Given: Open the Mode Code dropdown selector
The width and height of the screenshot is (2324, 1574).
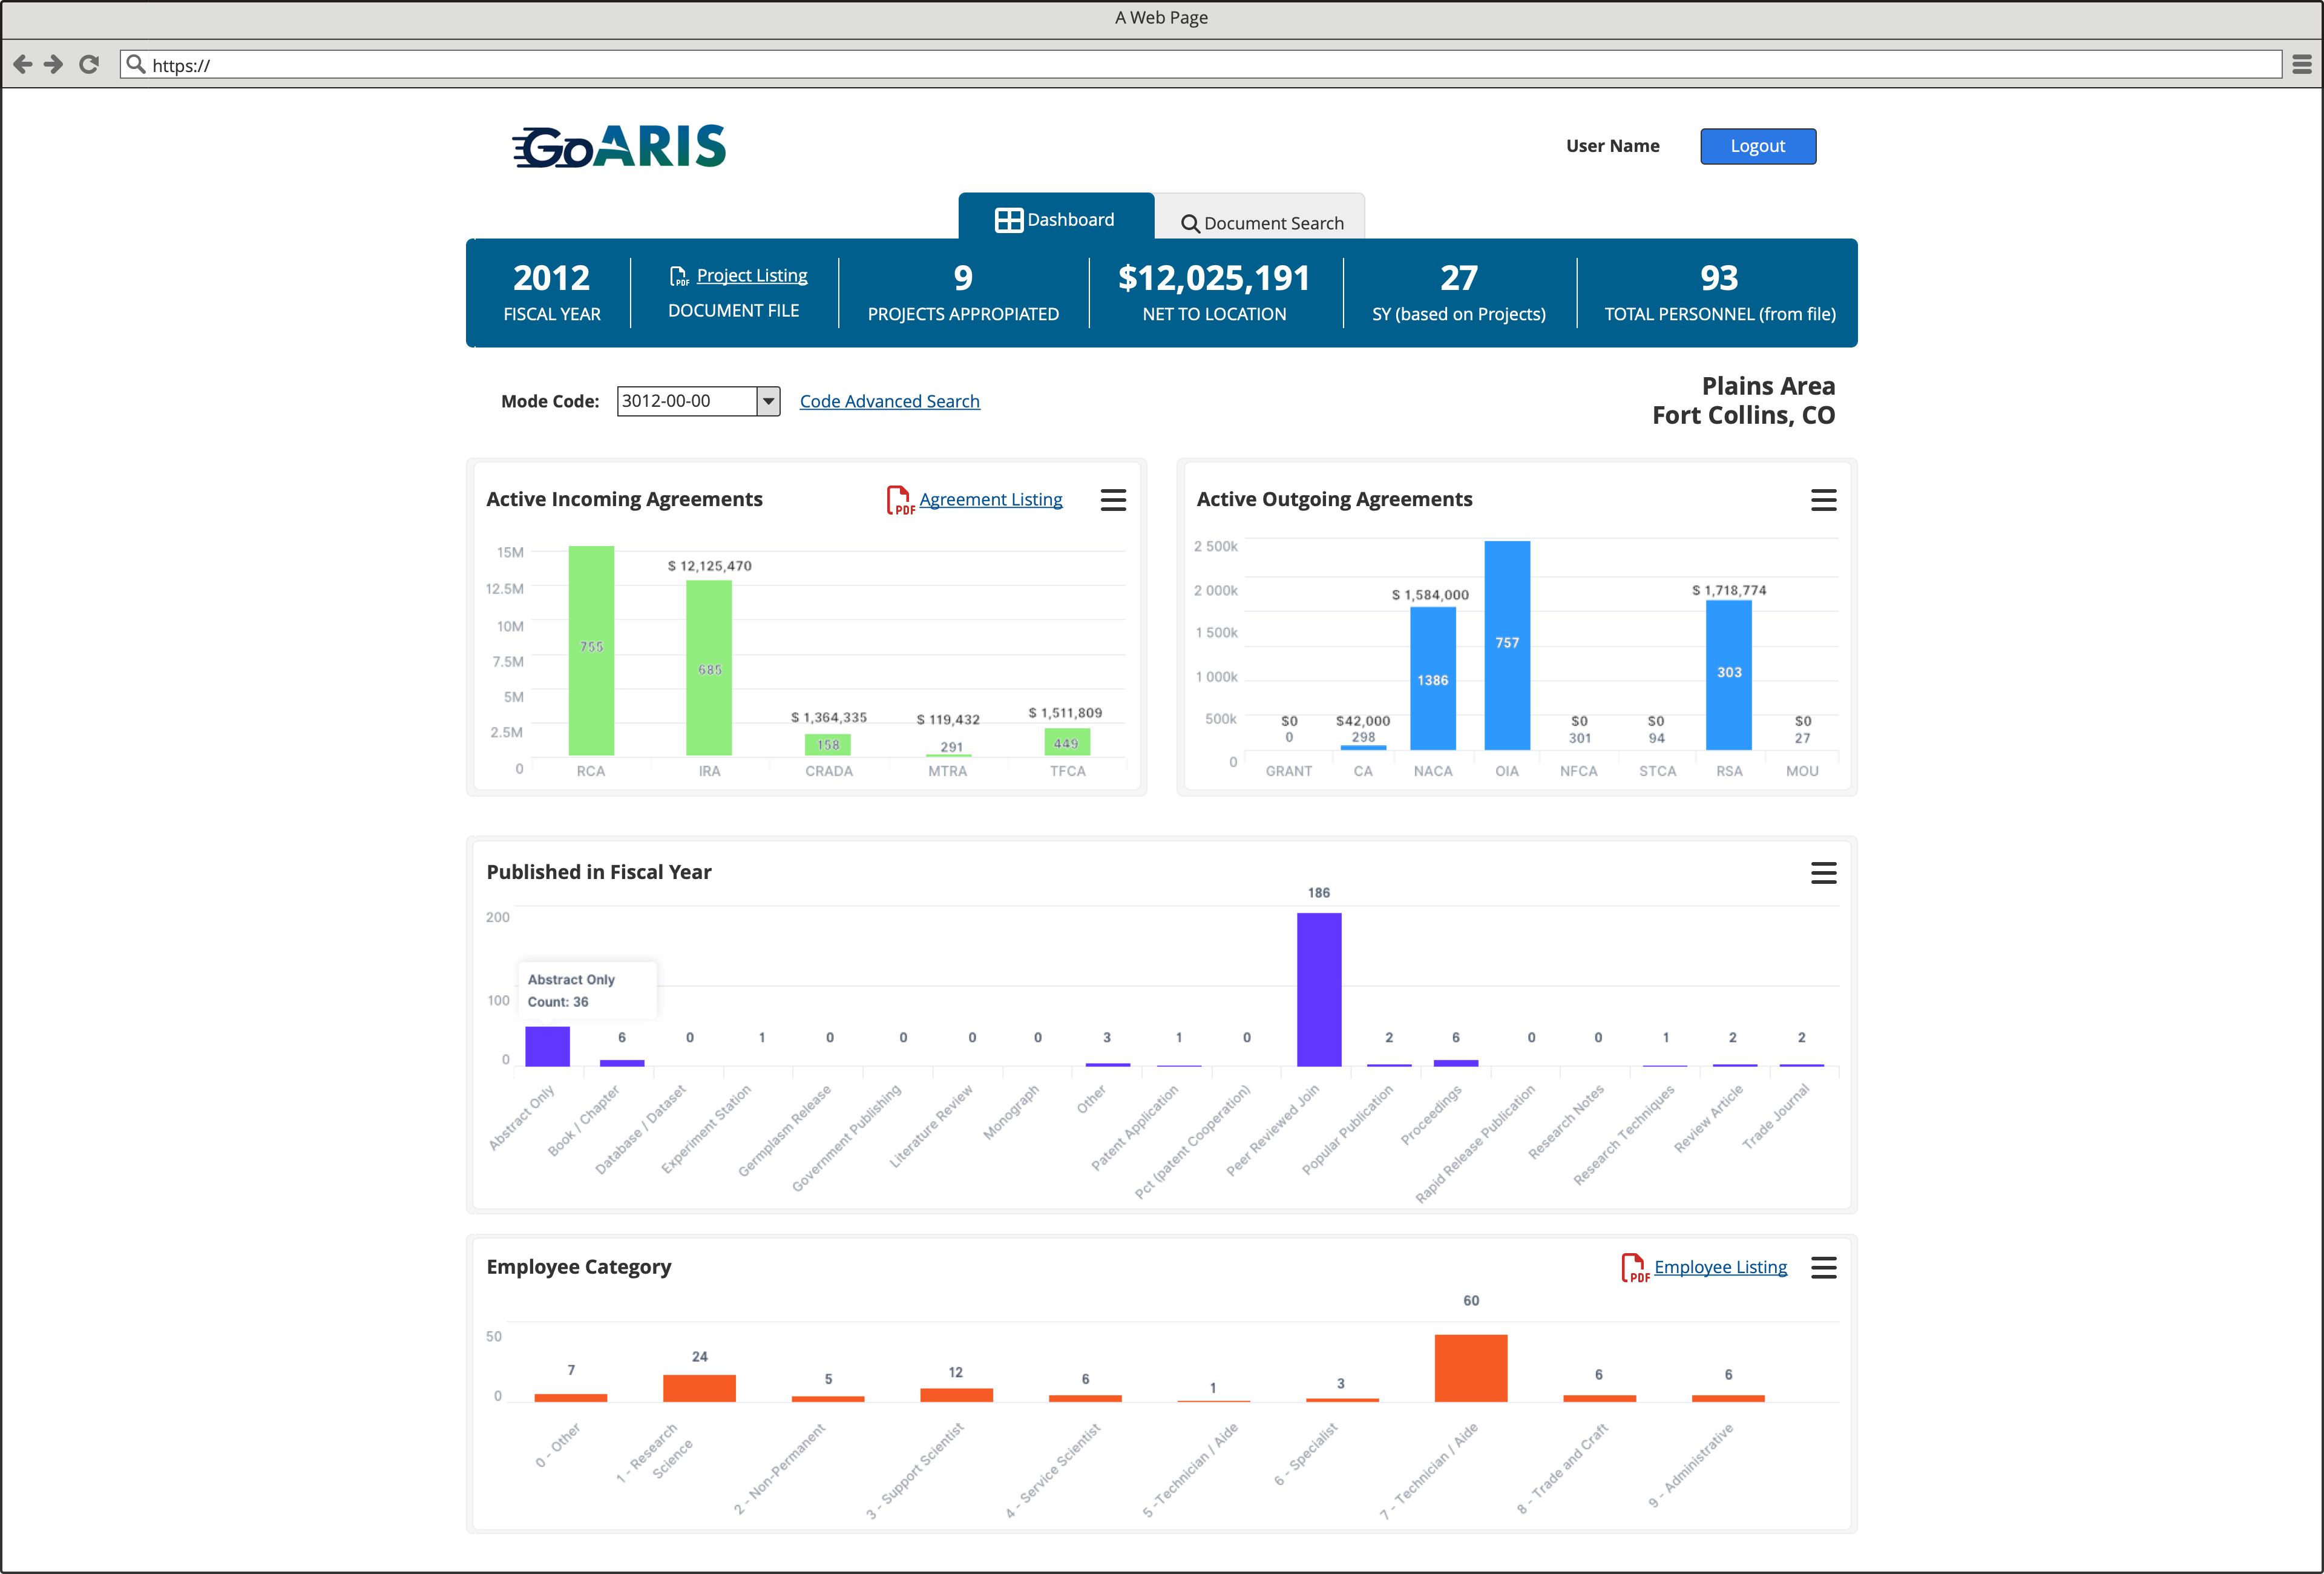Looking at the screenshot, I should (x=766, y=401).
